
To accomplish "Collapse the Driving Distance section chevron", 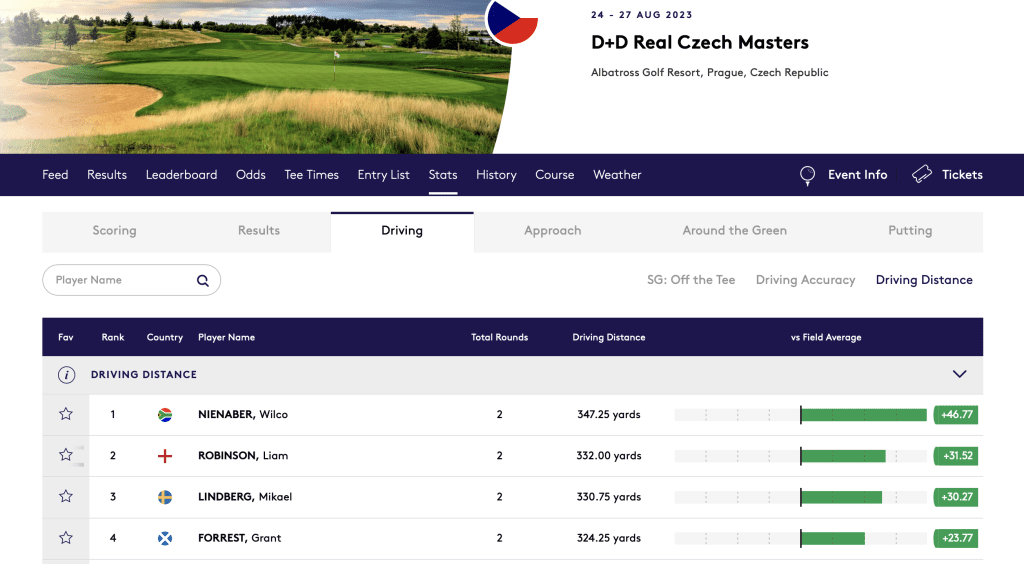I will tap(959, 374).
